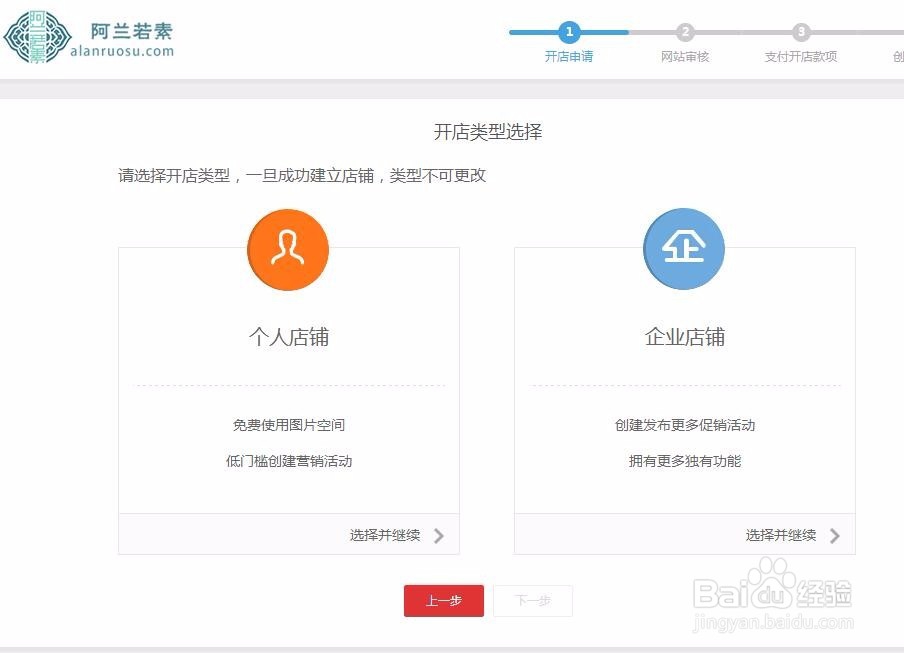This screenshot has width=904, height=653.
Task: Click the numbered circle for step 3
Action: 801,31
